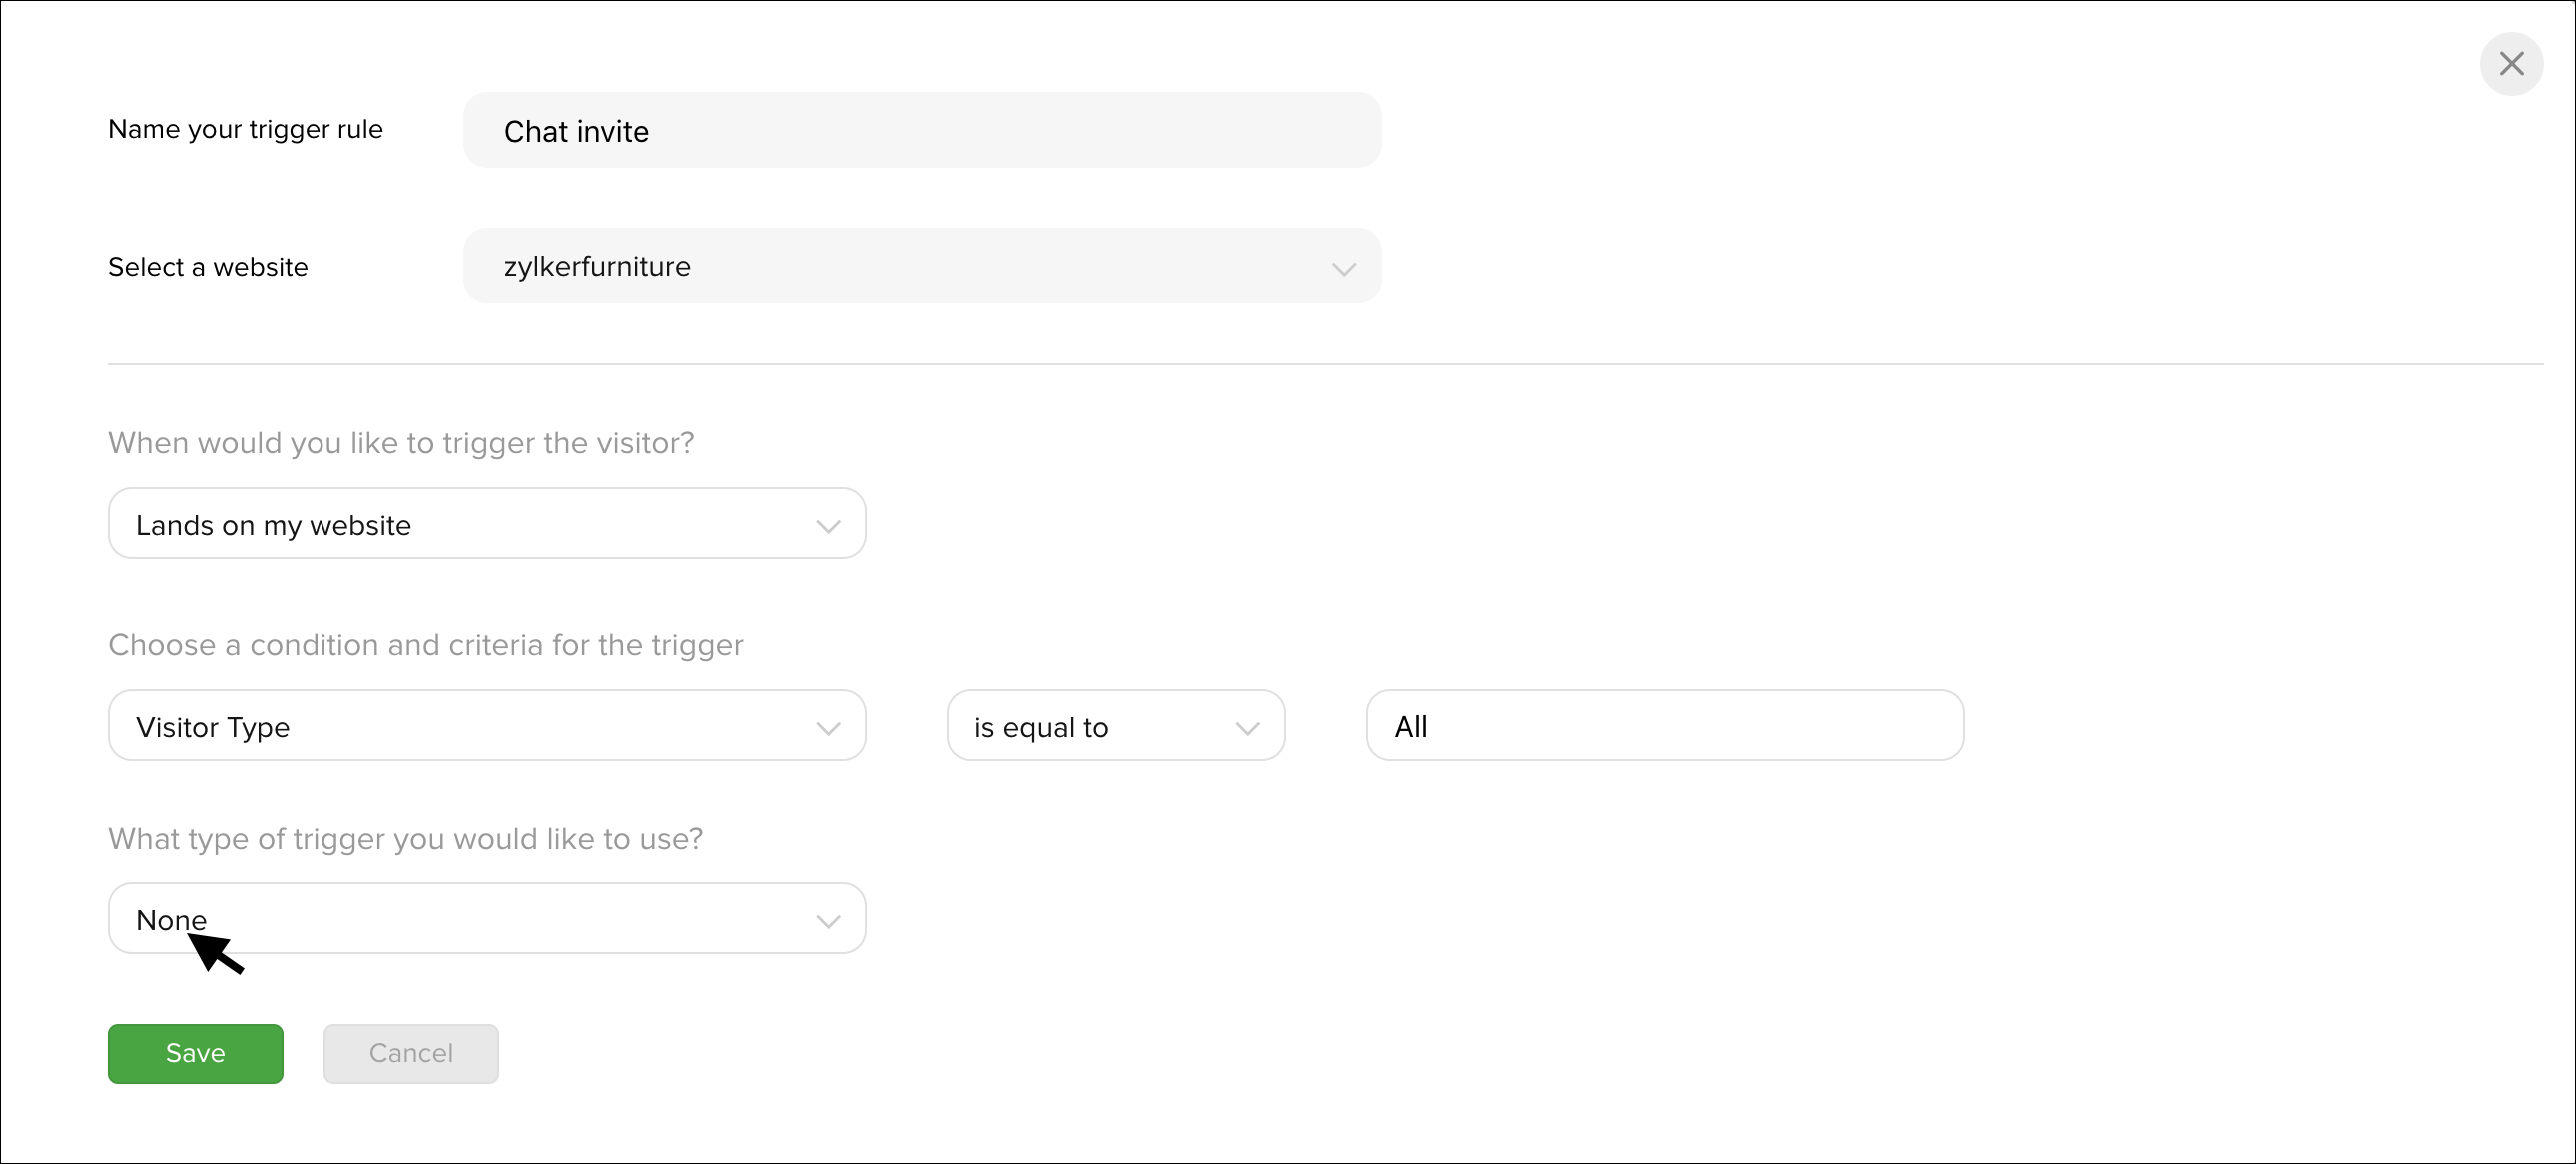Open the zylkerfurniture website dropdown
The height and width of the screenshot is (1164, 2576).
pyautogui.click(x=922, y=266)
